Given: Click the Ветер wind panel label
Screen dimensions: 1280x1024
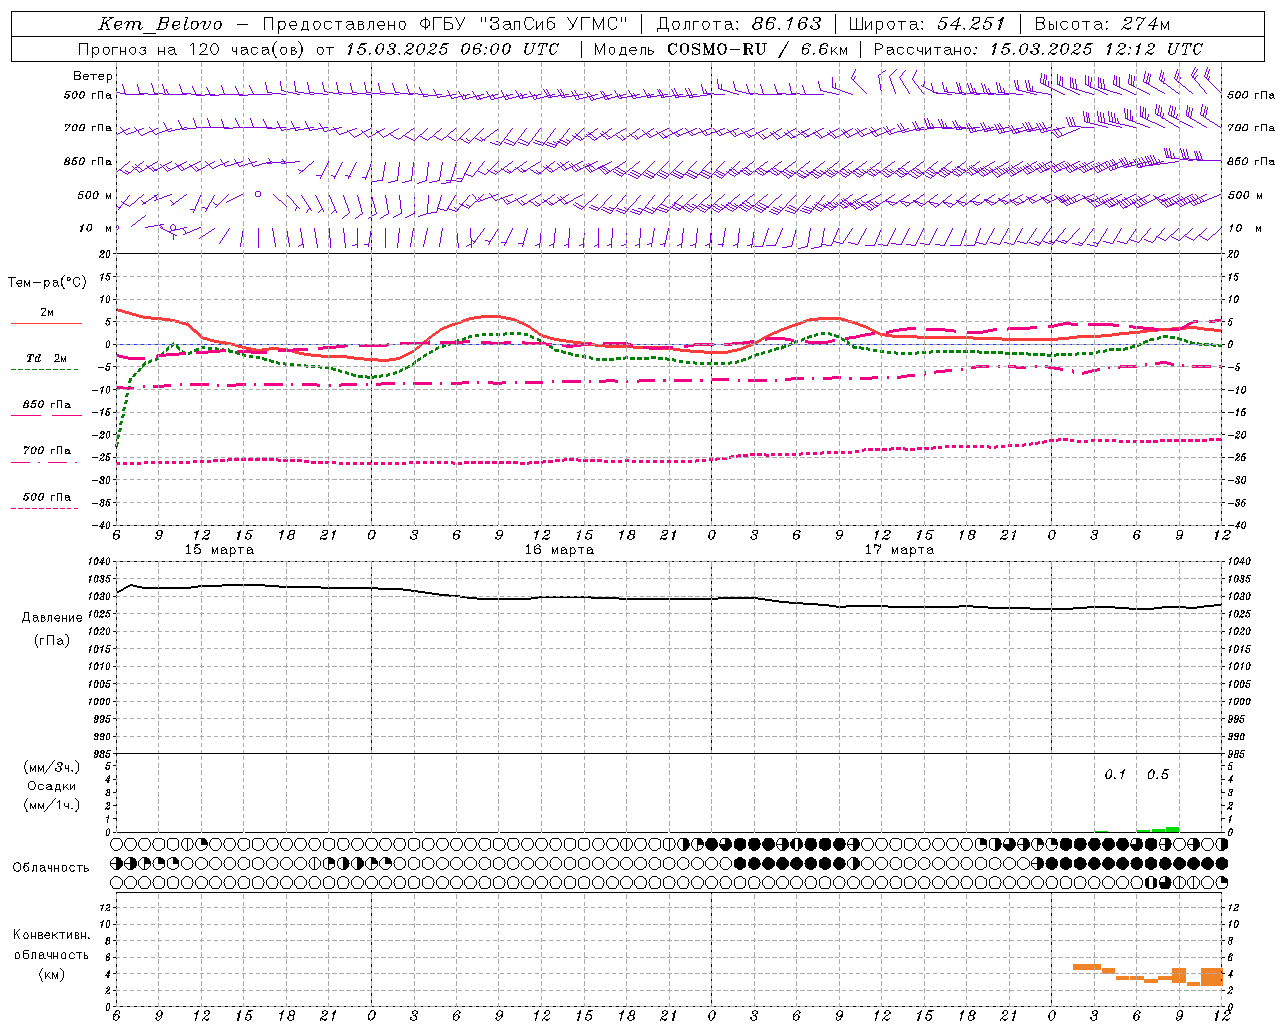Looking at the screenshot, I should pos(92,76).
